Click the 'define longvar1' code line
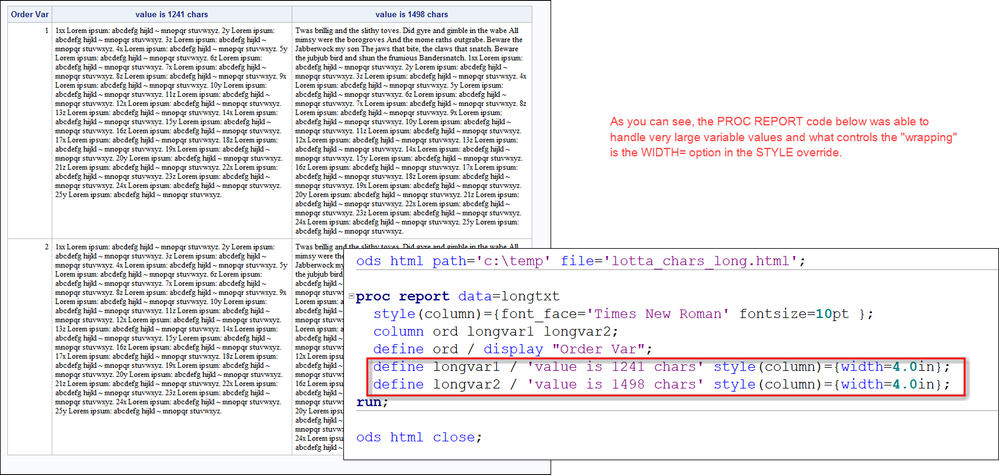Image resolution: width=999 pixels, height=475 pixels. tap(661, 367)
